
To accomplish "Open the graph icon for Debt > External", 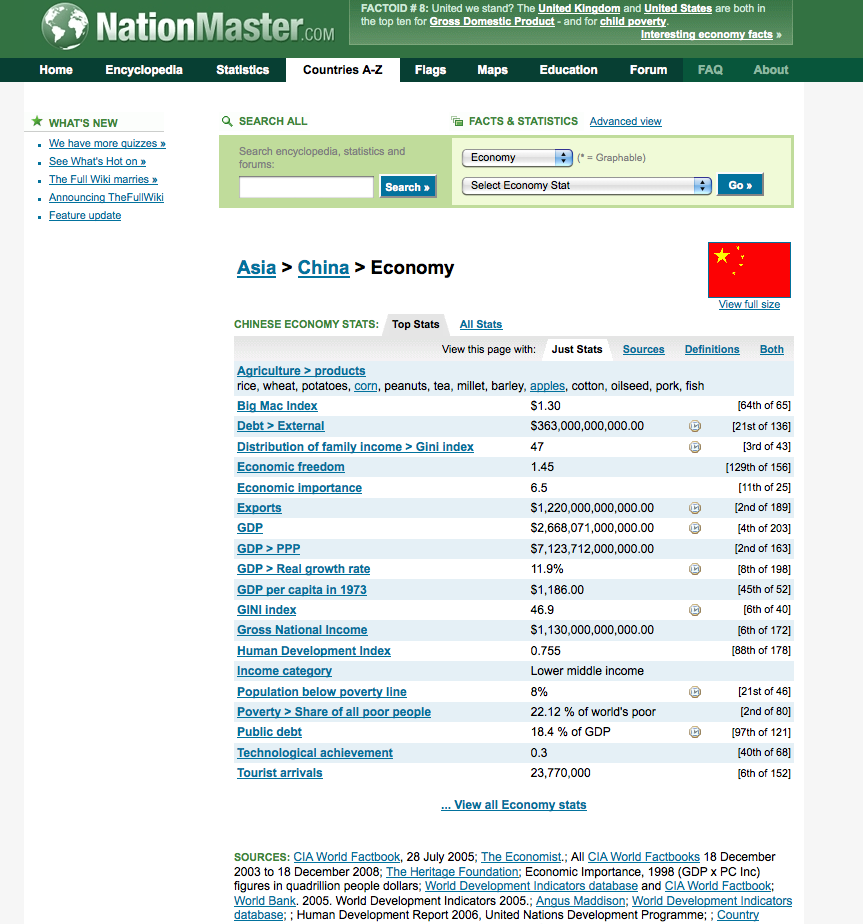I will click(x=695, y=426).
